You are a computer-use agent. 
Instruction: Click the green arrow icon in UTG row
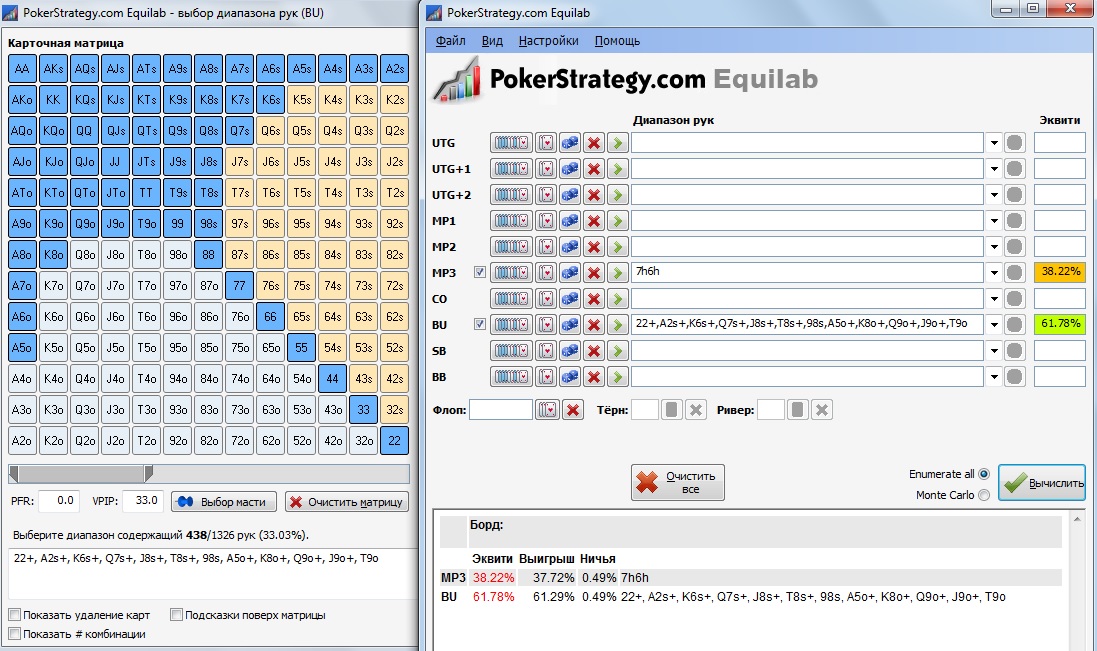617,143
